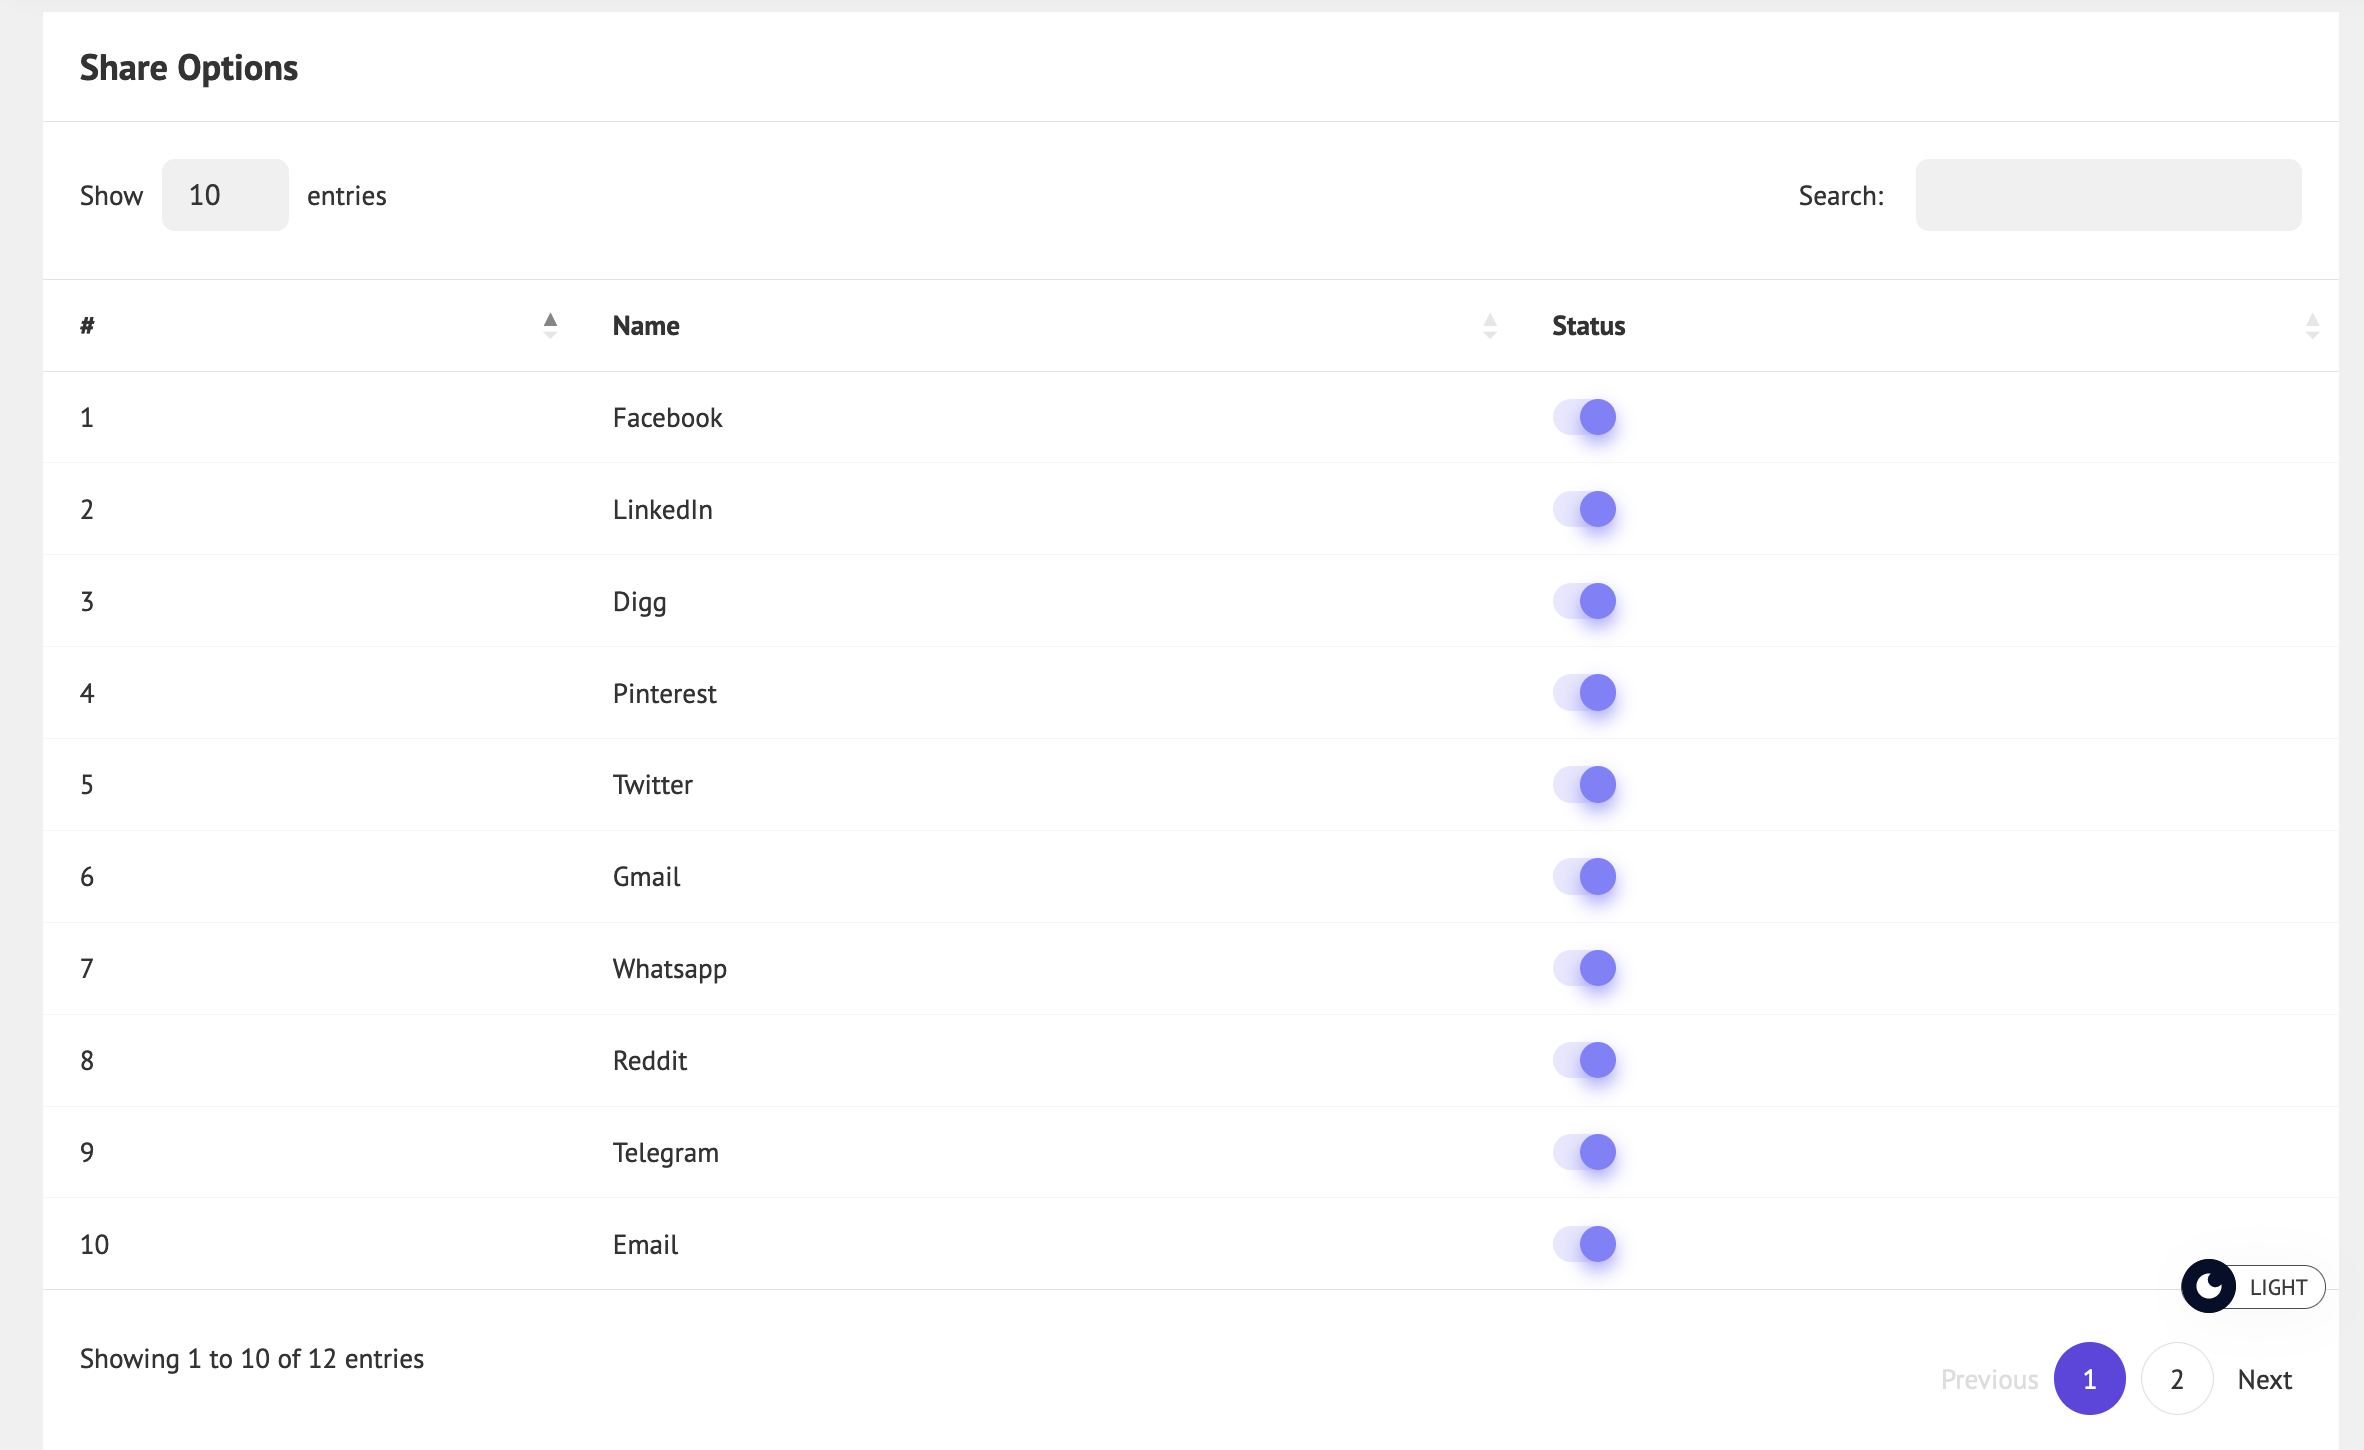Click the sort arrows on the Name column
Viewport: 2364px width, 1450px height.
[x=1489, y=325]
